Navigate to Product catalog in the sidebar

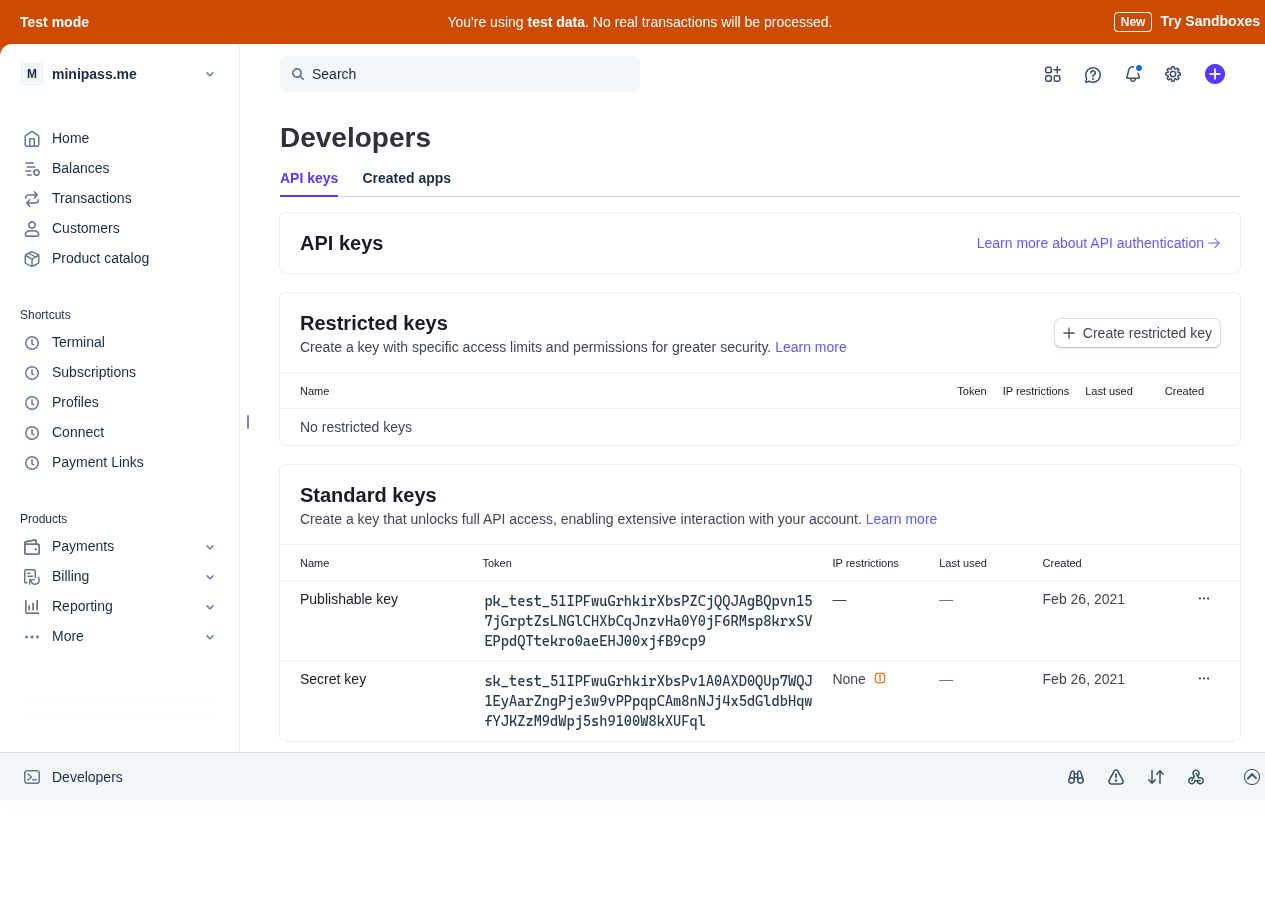pos(100,258)
